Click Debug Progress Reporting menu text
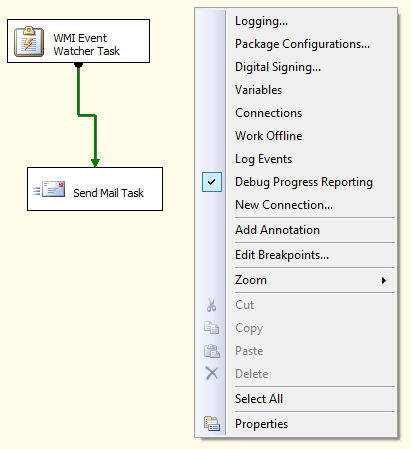411x449 pixels. coord(304,182)
